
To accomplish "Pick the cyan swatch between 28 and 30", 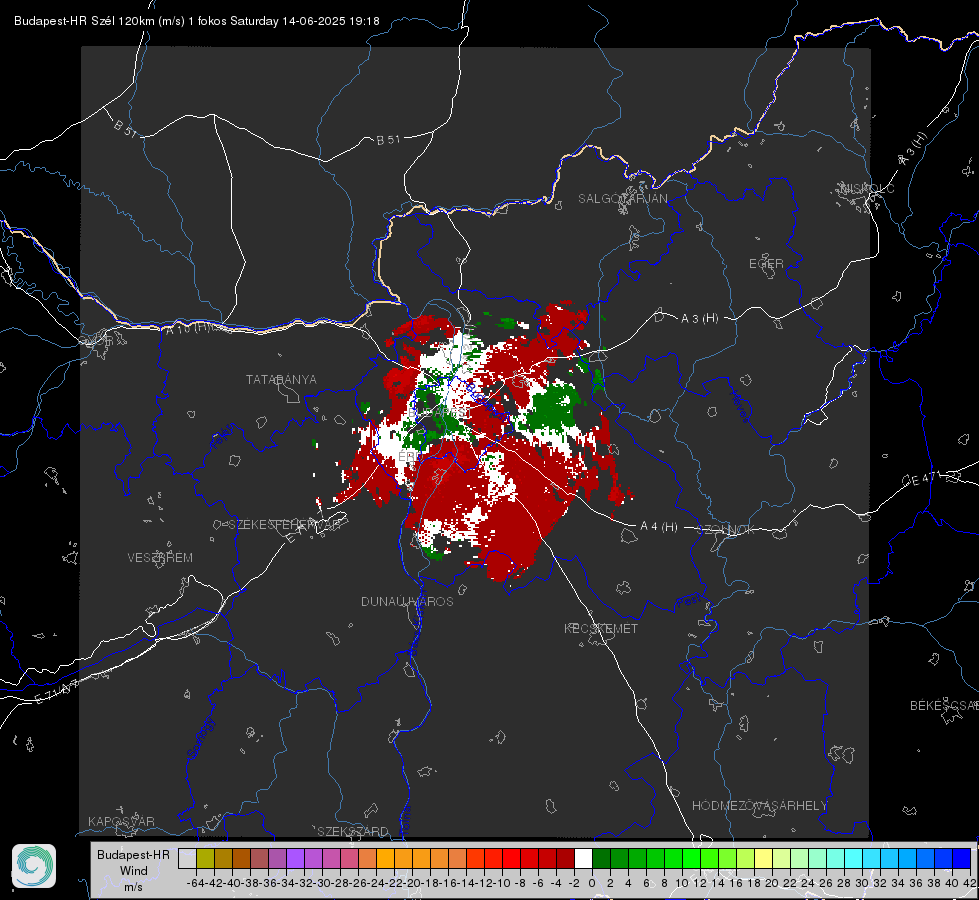I will [x=854, y=858].
